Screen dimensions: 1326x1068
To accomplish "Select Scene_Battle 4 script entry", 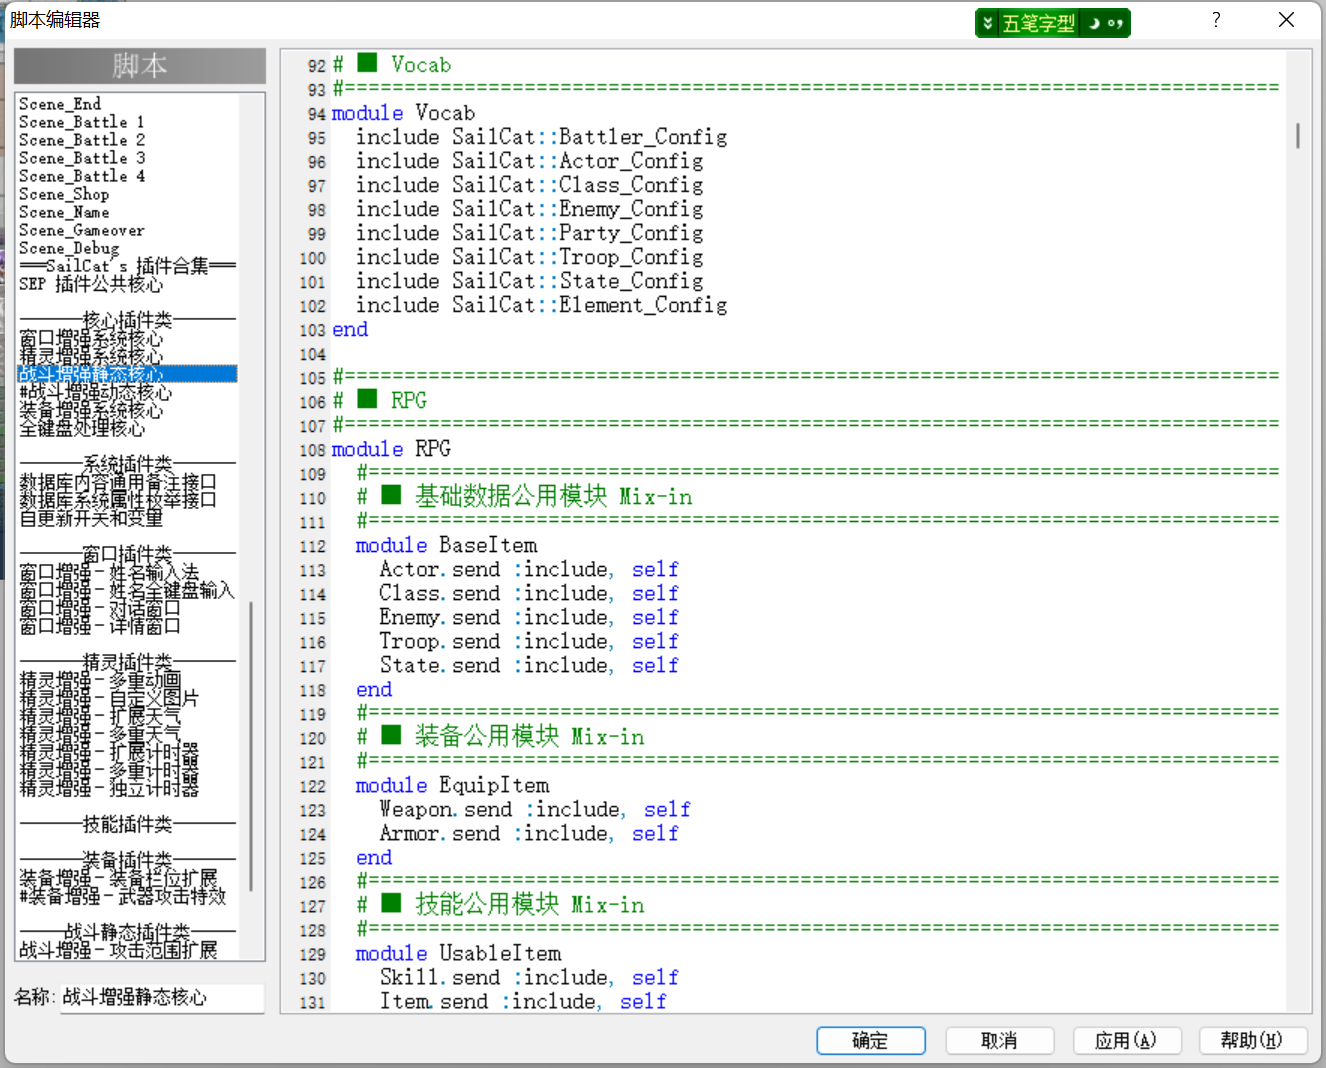I will point(82,176).
